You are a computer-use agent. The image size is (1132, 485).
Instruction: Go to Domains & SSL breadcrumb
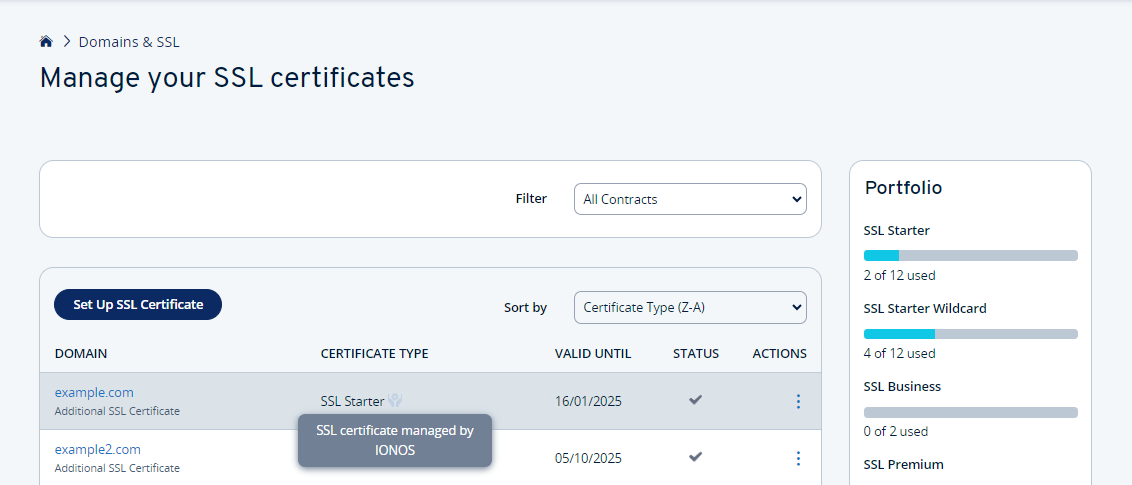point(129,42)
